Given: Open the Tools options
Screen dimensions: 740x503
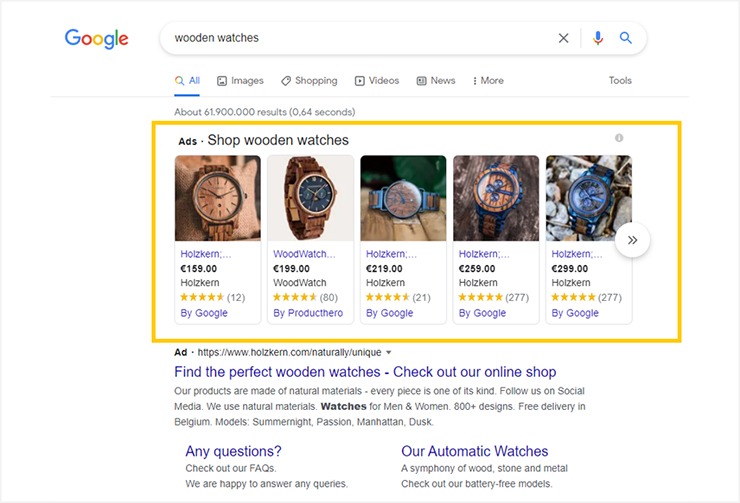Looking at the screenshot, I should tap(620, 81).
